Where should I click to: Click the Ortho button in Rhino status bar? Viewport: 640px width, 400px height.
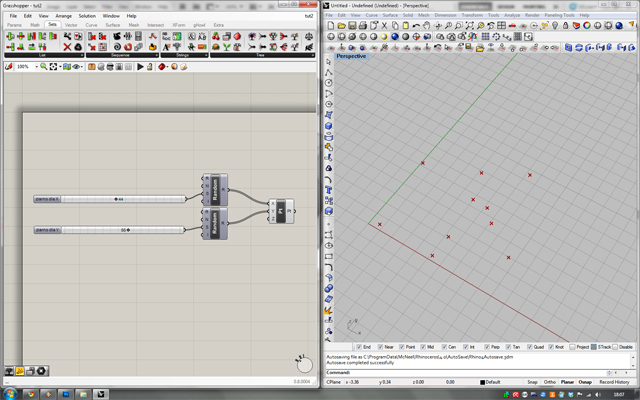click(x=550, y=382)
